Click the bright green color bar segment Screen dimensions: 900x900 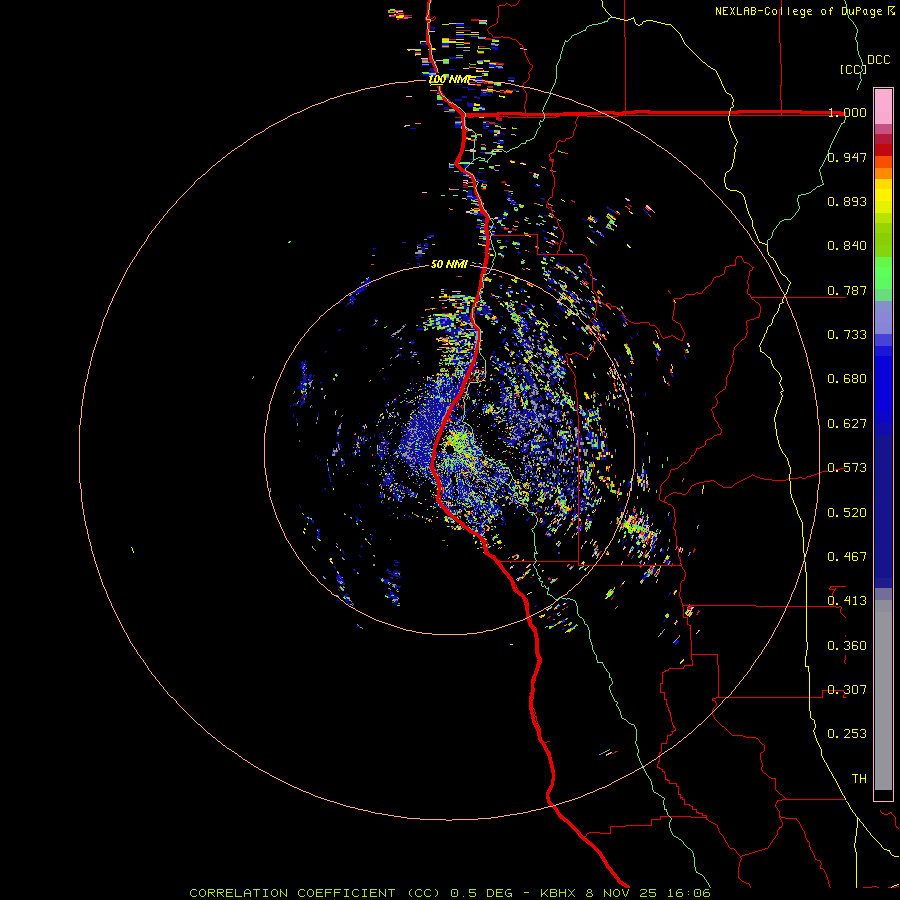click(883, 273)
